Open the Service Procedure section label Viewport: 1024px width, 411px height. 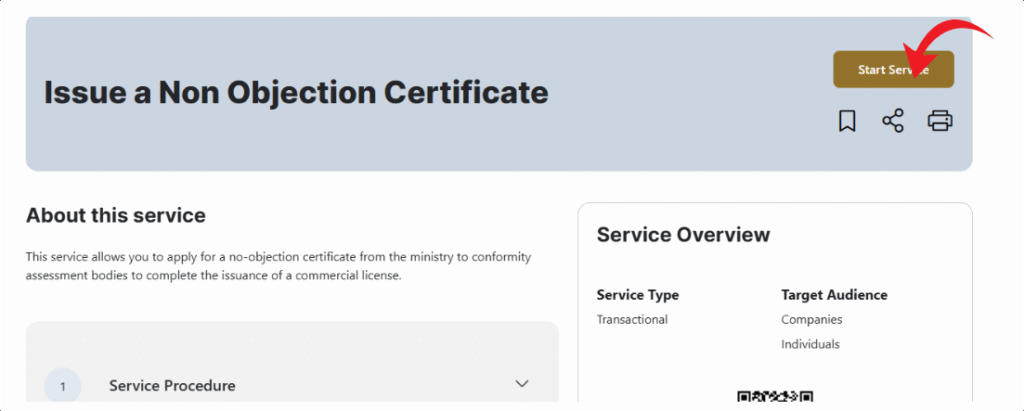click(172, 386)
